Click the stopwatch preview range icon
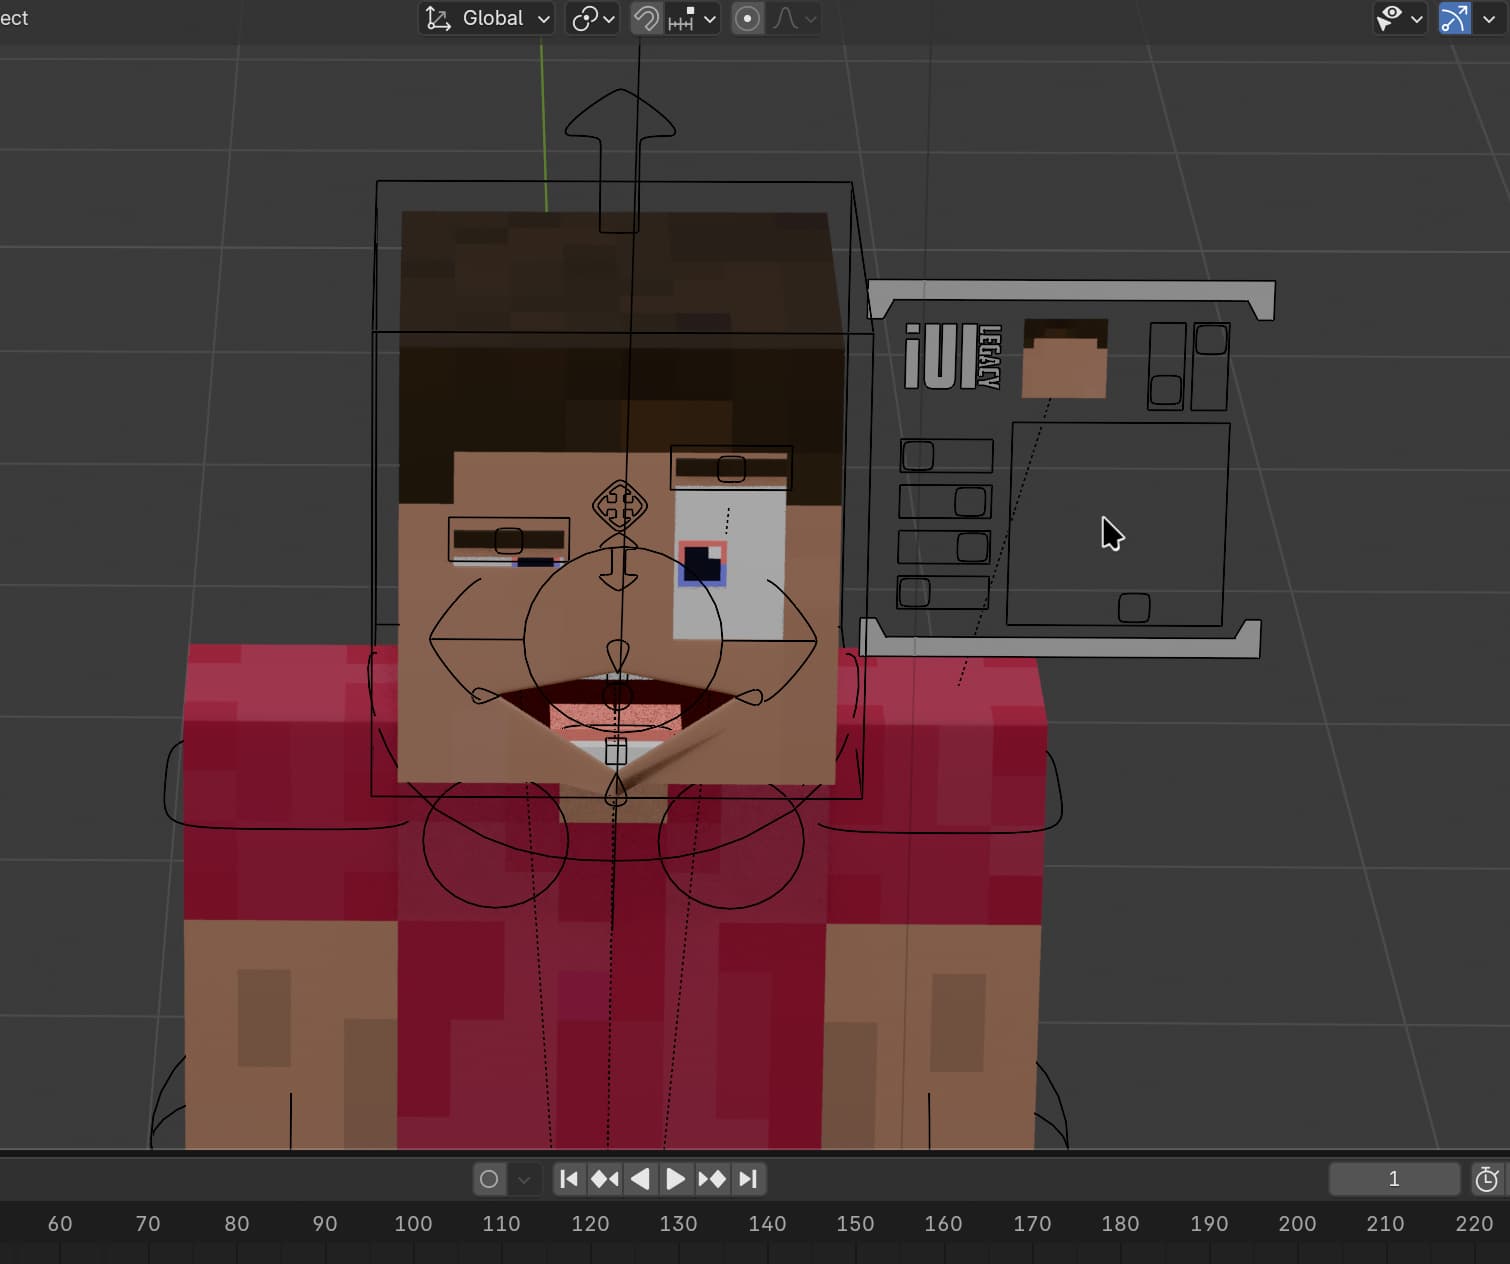1510x1264 pixels. [1486, 1179]
